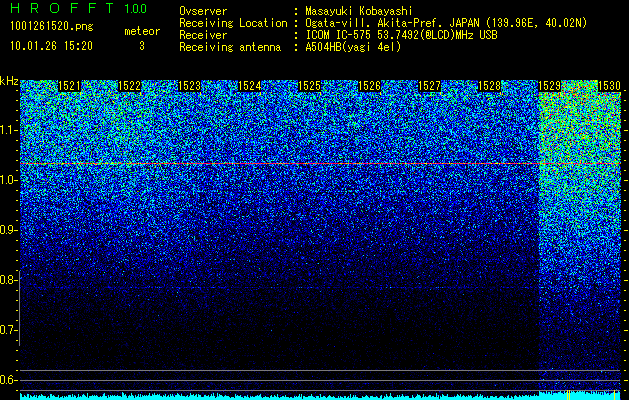629x400 pixels.
Task: Click the meteor label
Action: click(x=142, y=31)
